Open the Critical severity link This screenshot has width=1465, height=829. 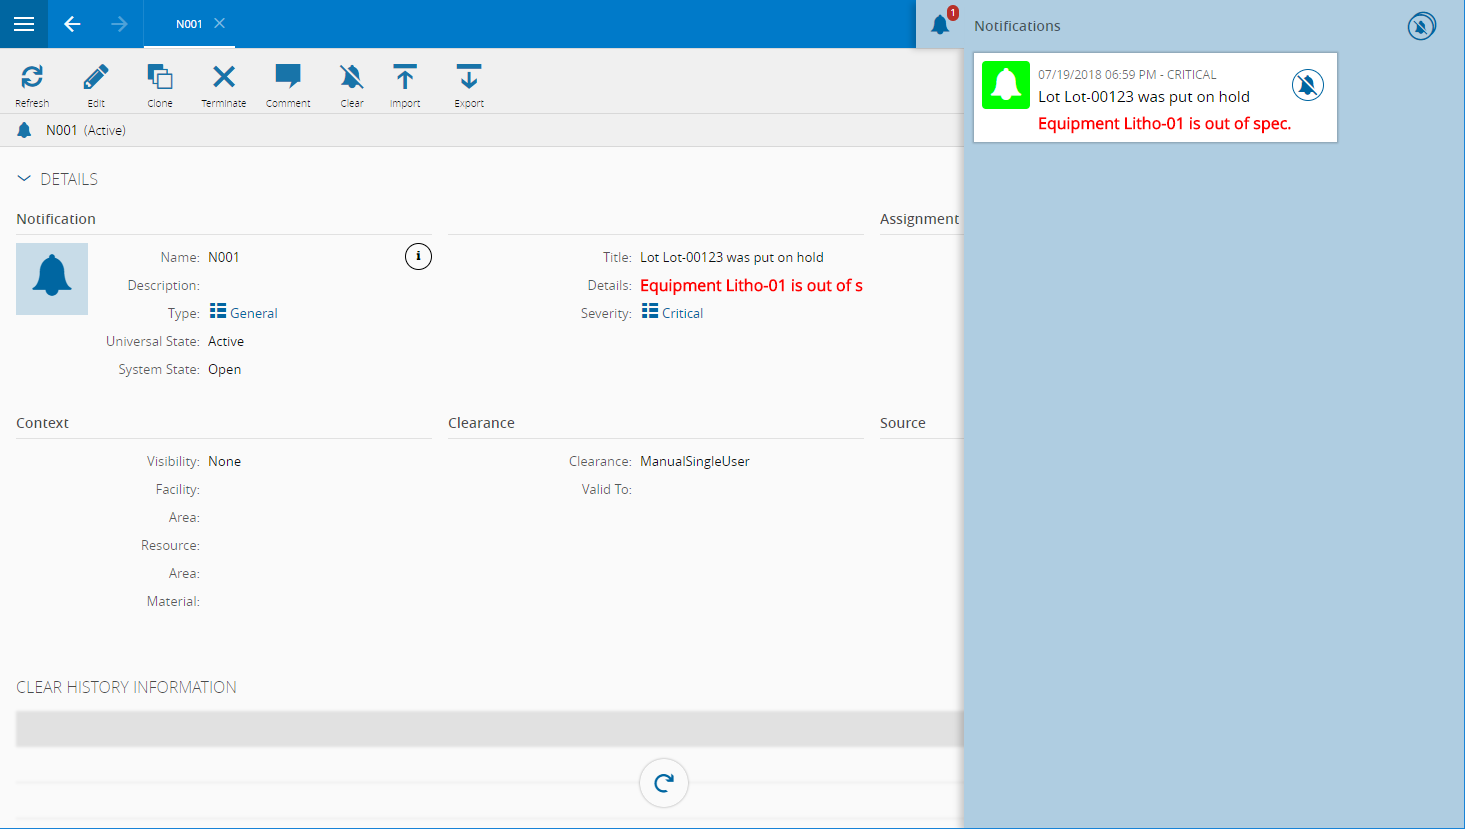click(682, 313)
